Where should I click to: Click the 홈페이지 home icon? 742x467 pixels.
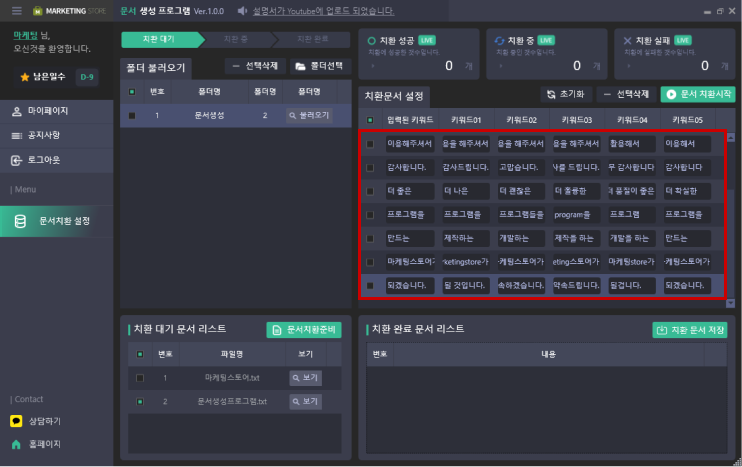coord(16,444)
